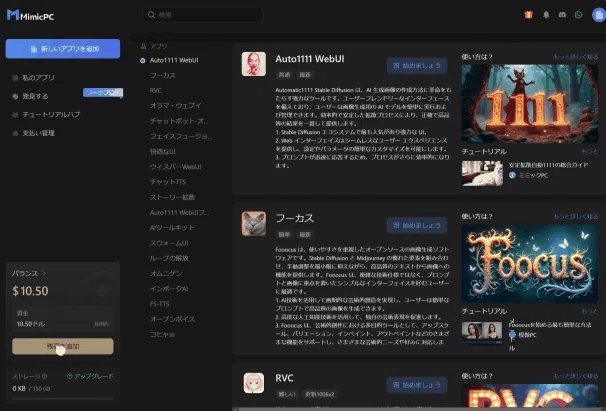Click もっと next to Auto1111 チュートリアル
This screenshot has width=606, height=411.
tap(590, 151)
